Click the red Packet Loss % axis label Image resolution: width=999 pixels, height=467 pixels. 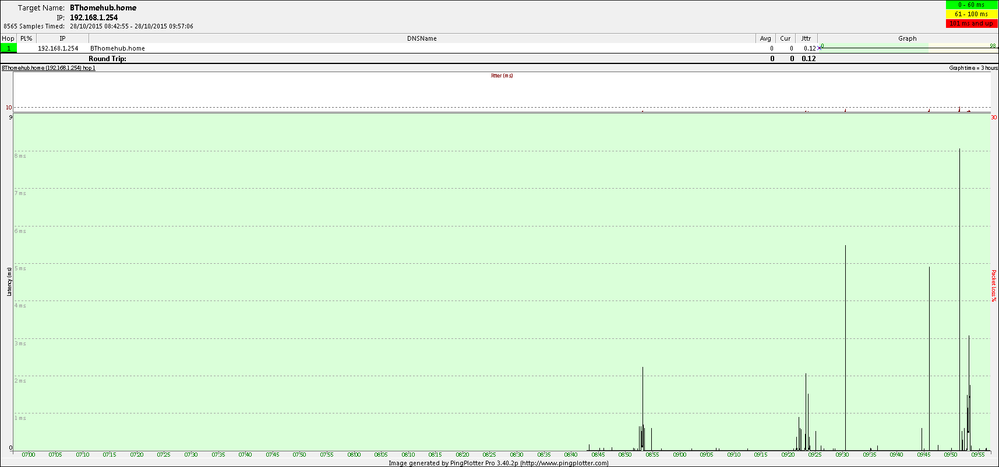tap(993, 285)
